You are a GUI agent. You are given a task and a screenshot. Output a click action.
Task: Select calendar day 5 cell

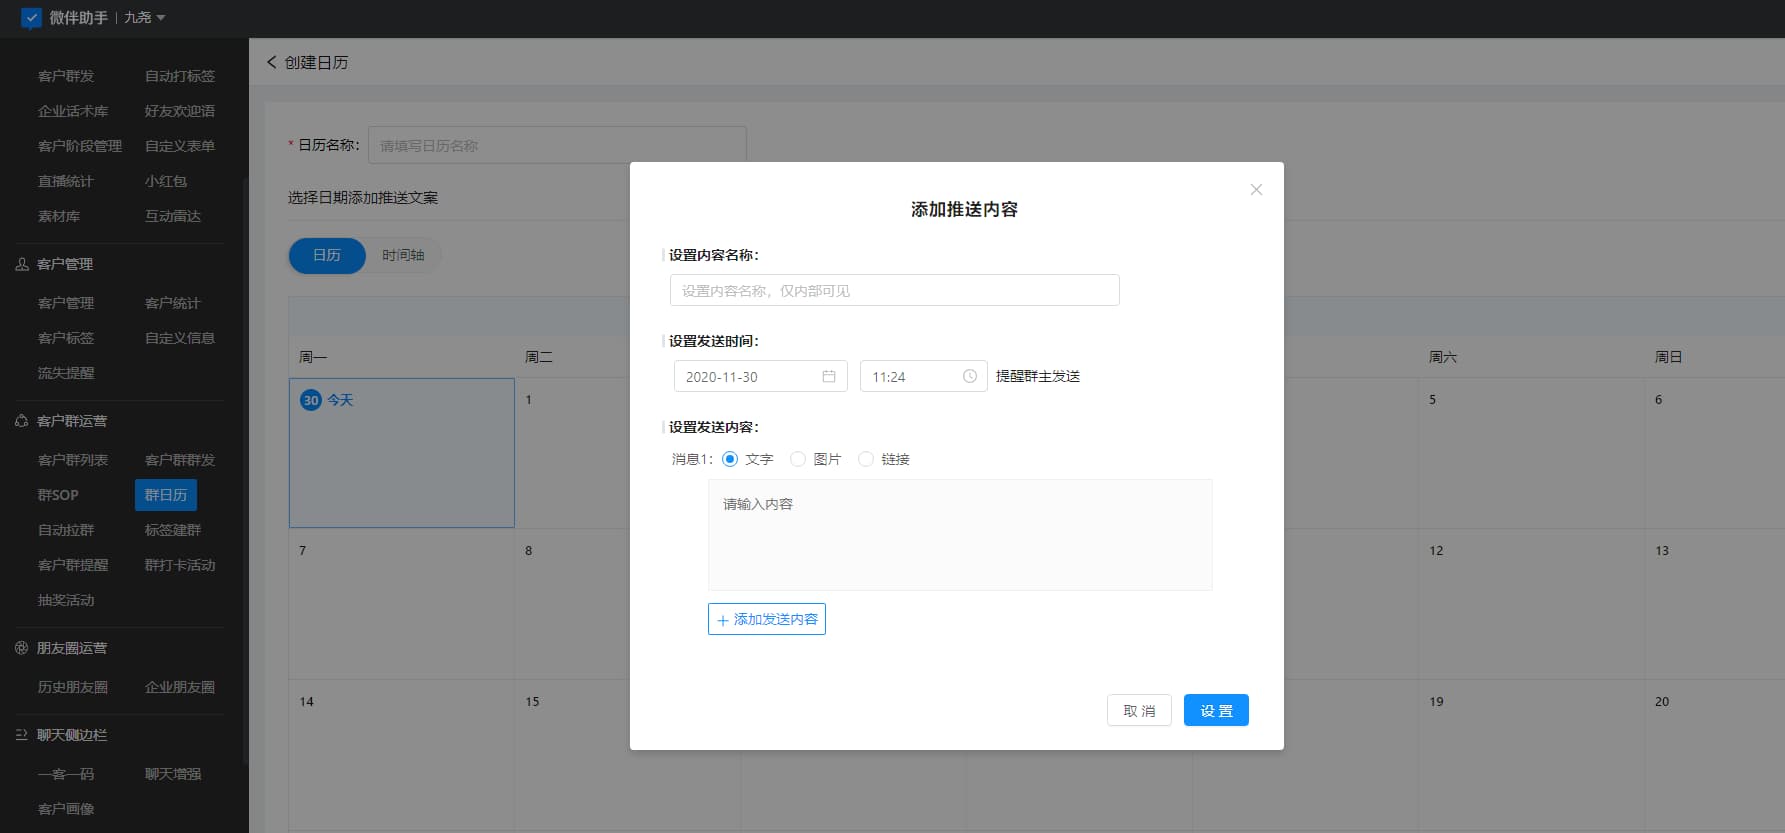click(x=1531, y=453)
